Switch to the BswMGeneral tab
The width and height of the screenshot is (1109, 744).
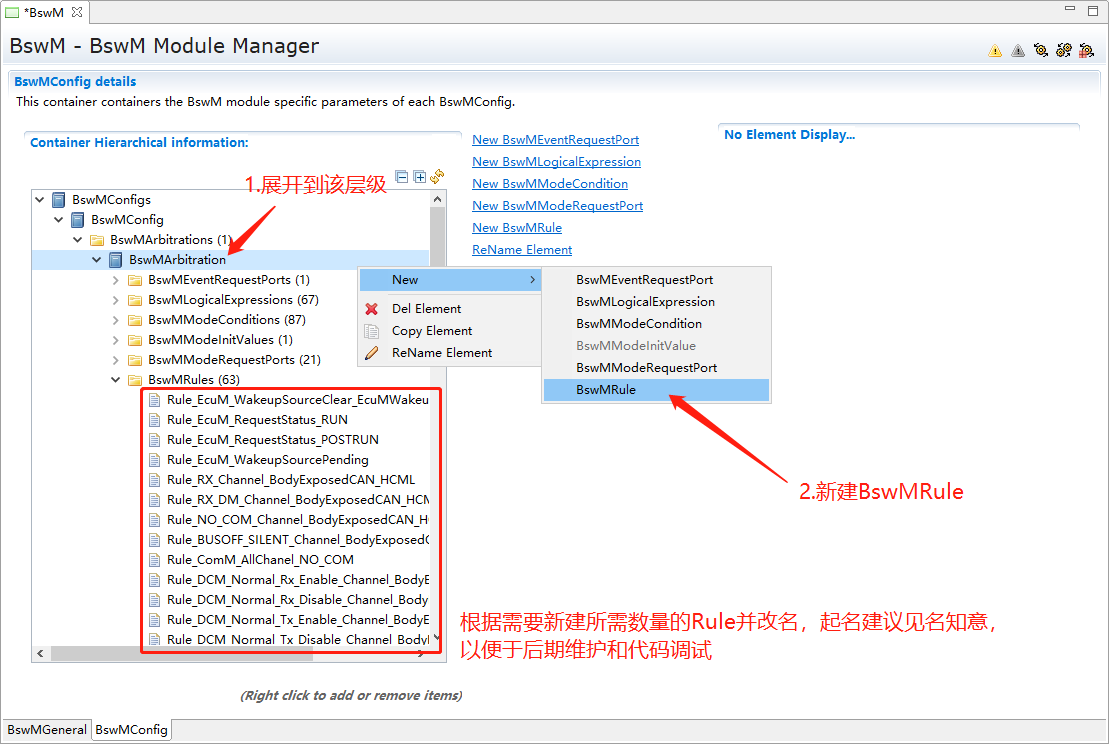click(x=46, y=730)
